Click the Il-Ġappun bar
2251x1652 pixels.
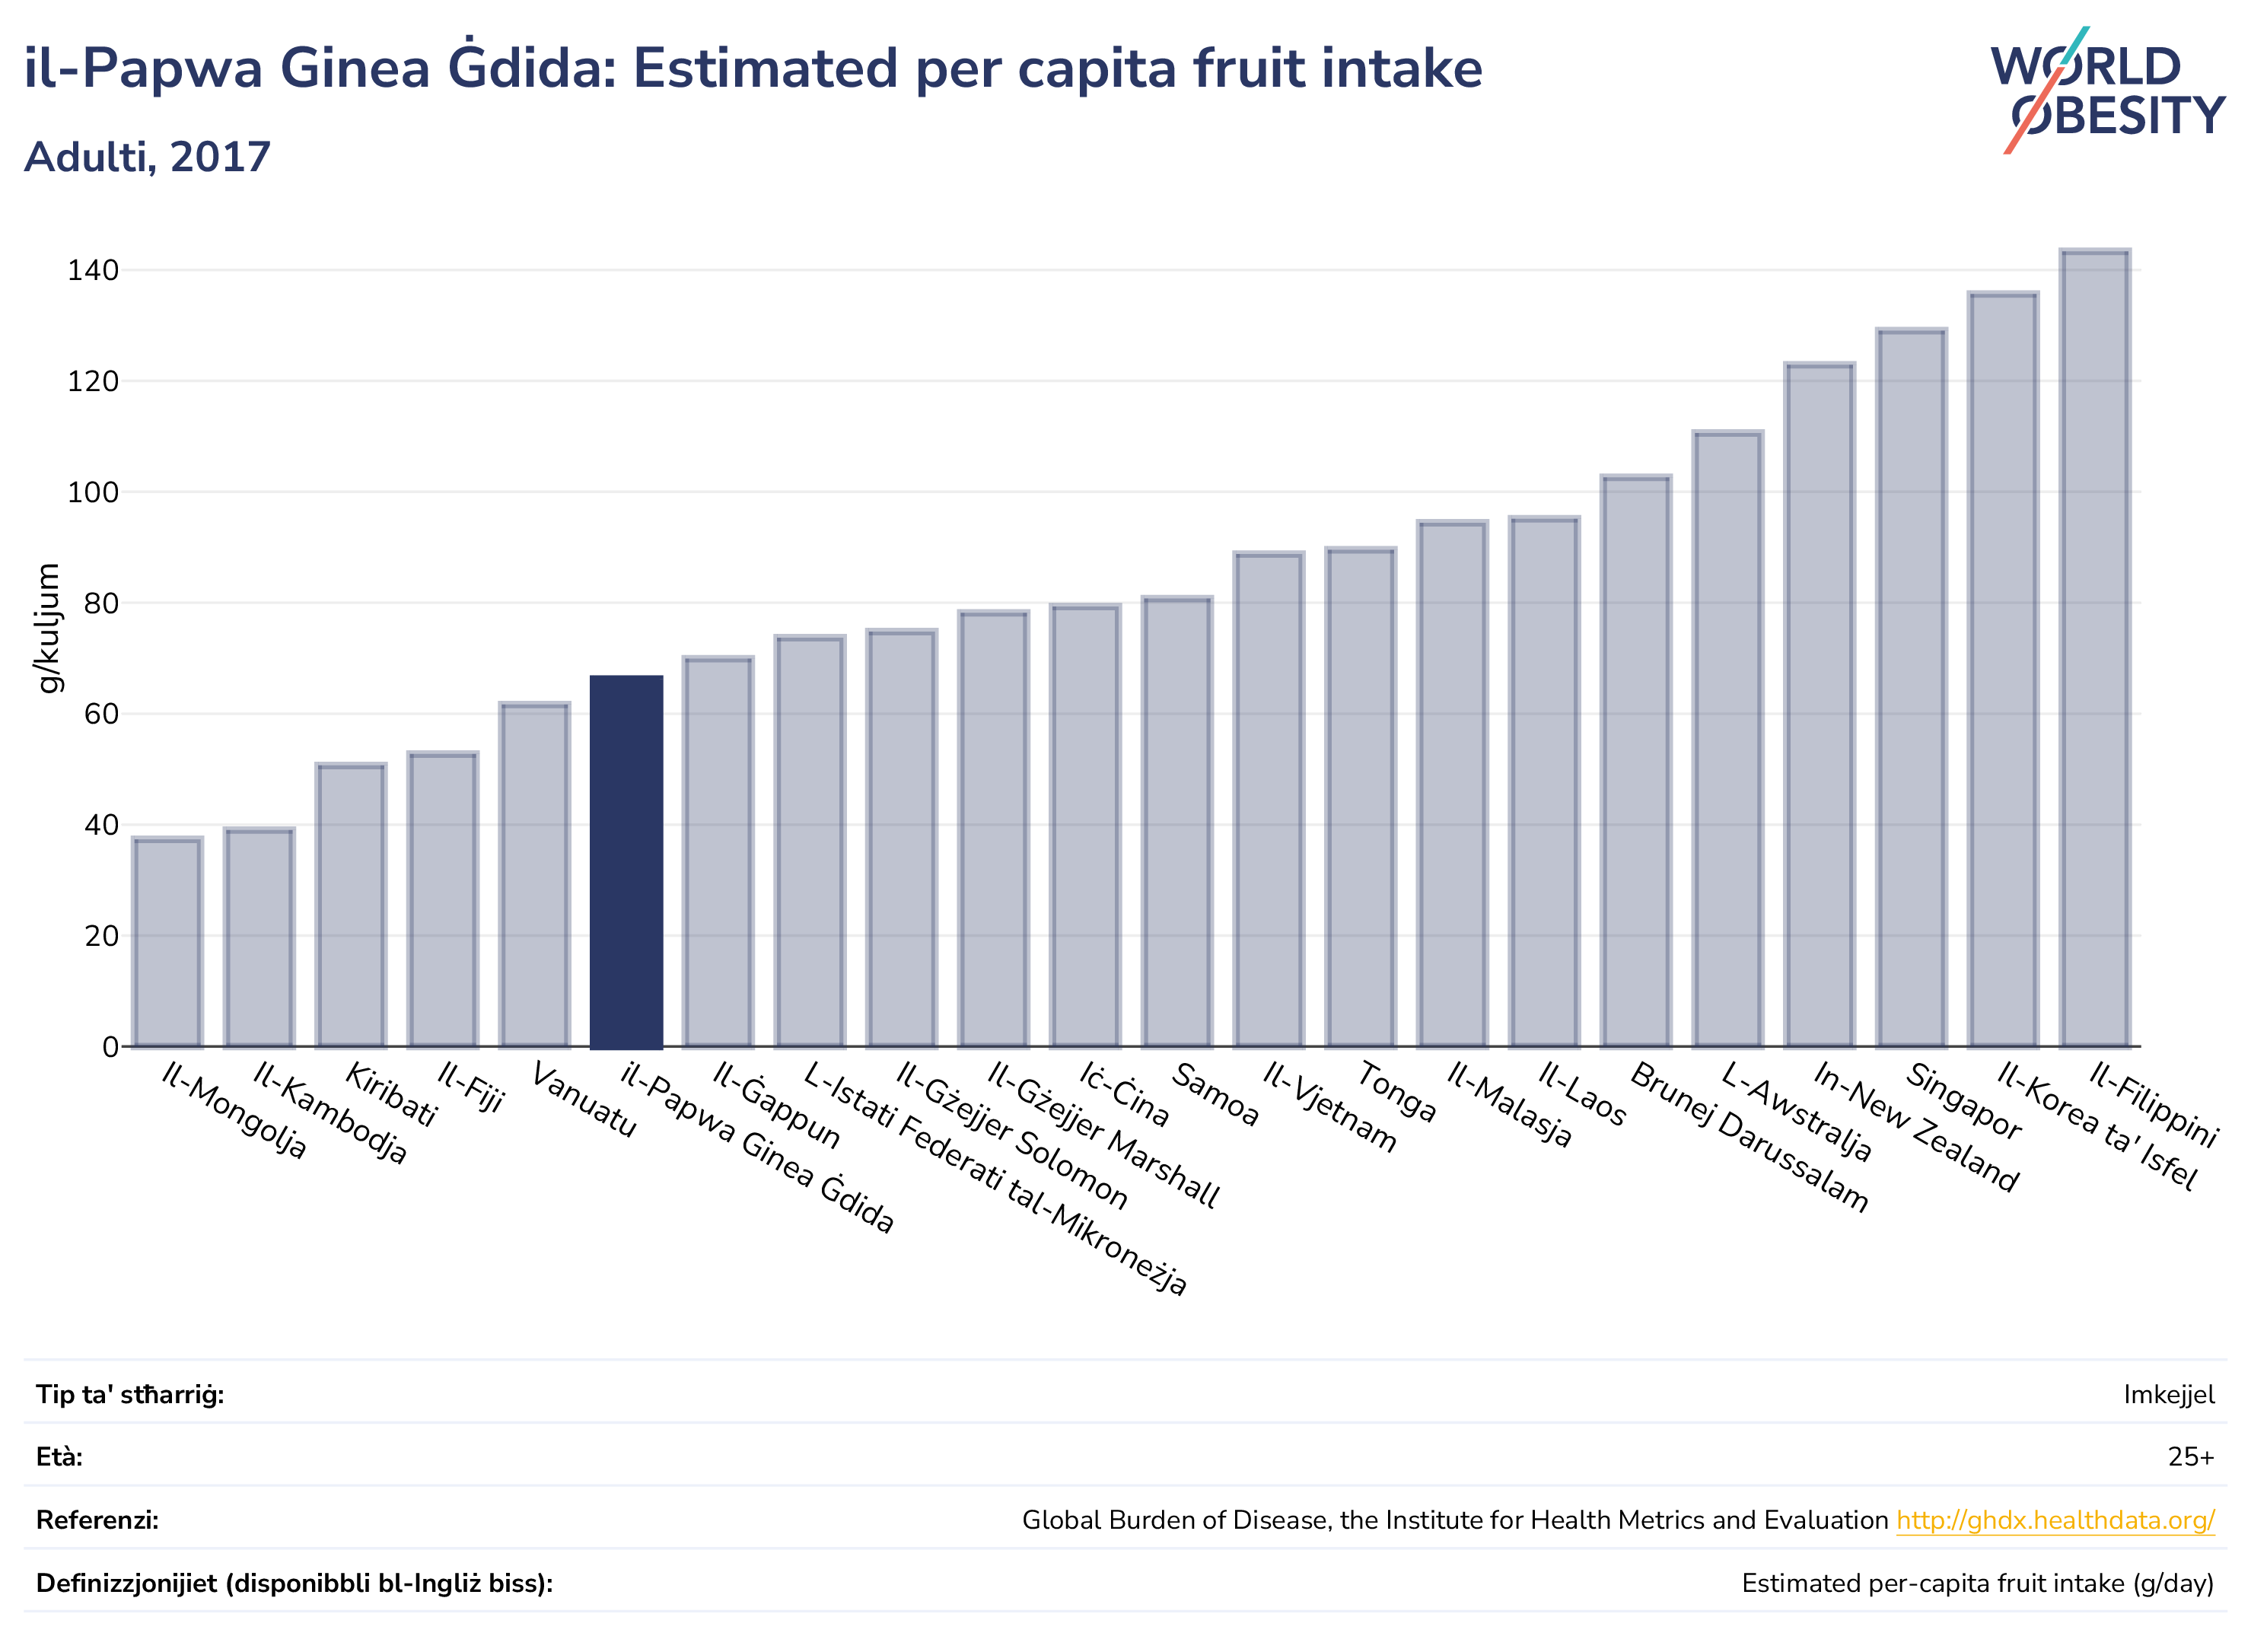pyautogui.click(x=718, y=852)
